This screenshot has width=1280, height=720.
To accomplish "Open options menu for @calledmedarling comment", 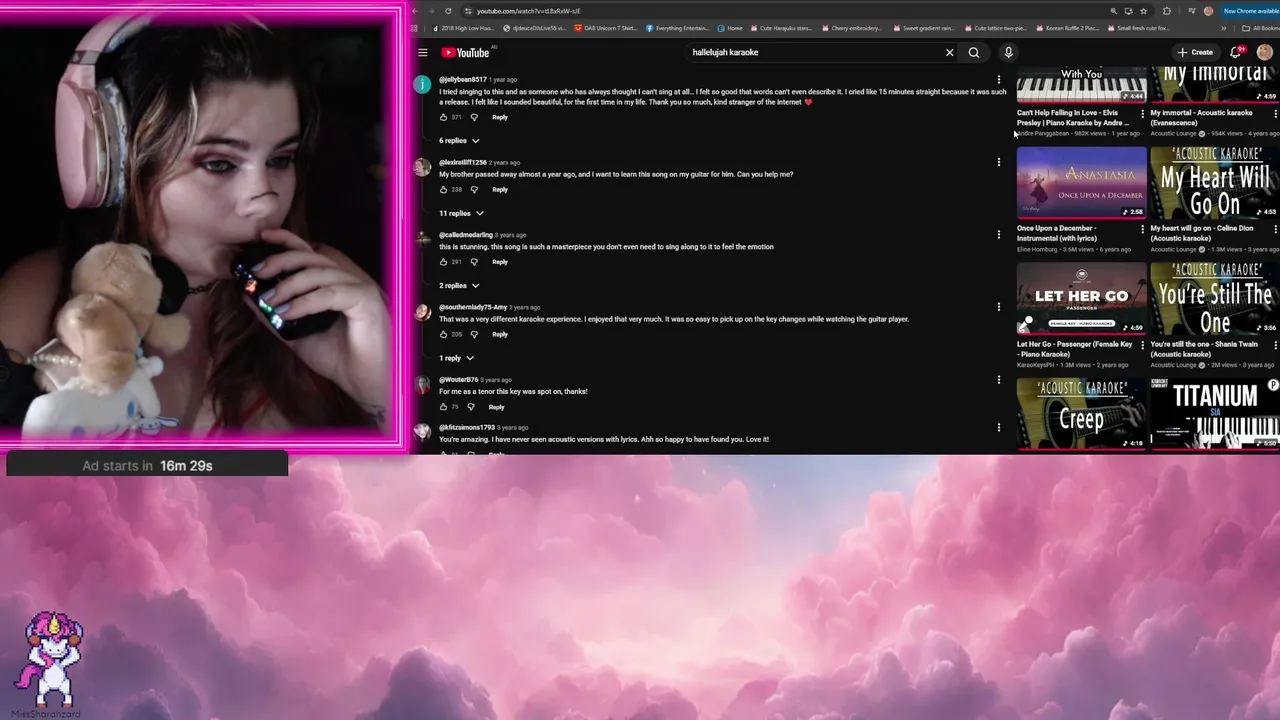I will 998,234.
